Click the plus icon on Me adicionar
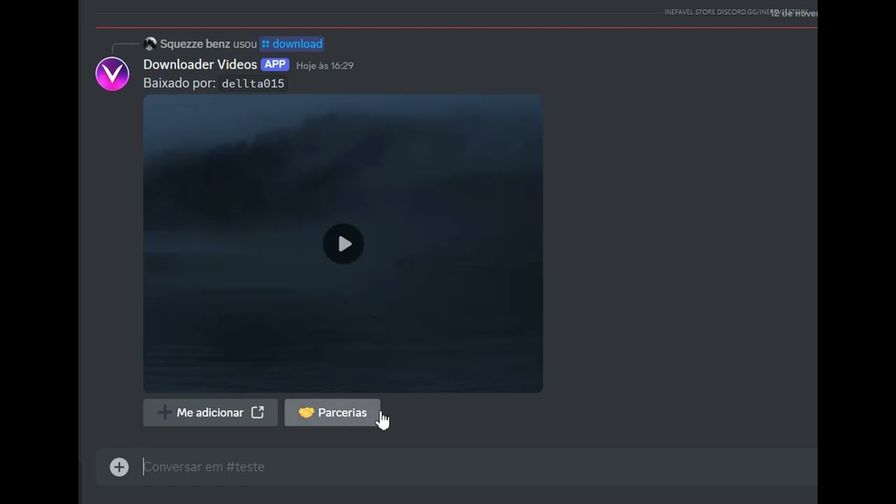The height and width of the screenshot is (504, 896). click(164, 412)
